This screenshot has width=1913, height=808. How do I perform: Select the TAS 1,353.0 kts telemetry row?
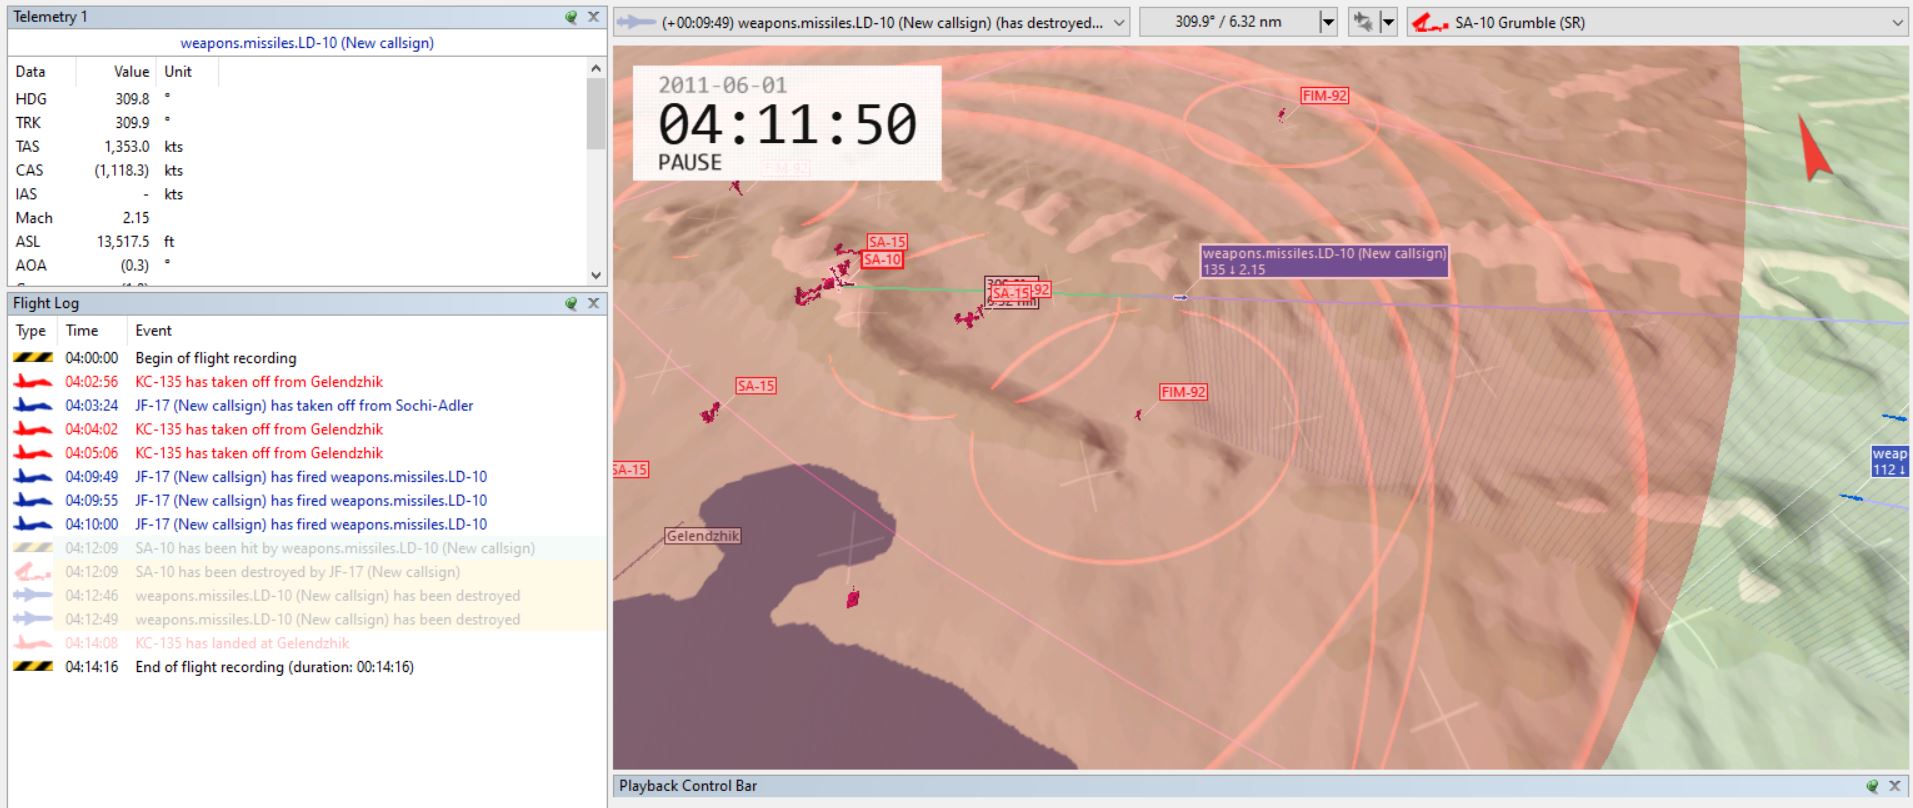coord(297,146)
